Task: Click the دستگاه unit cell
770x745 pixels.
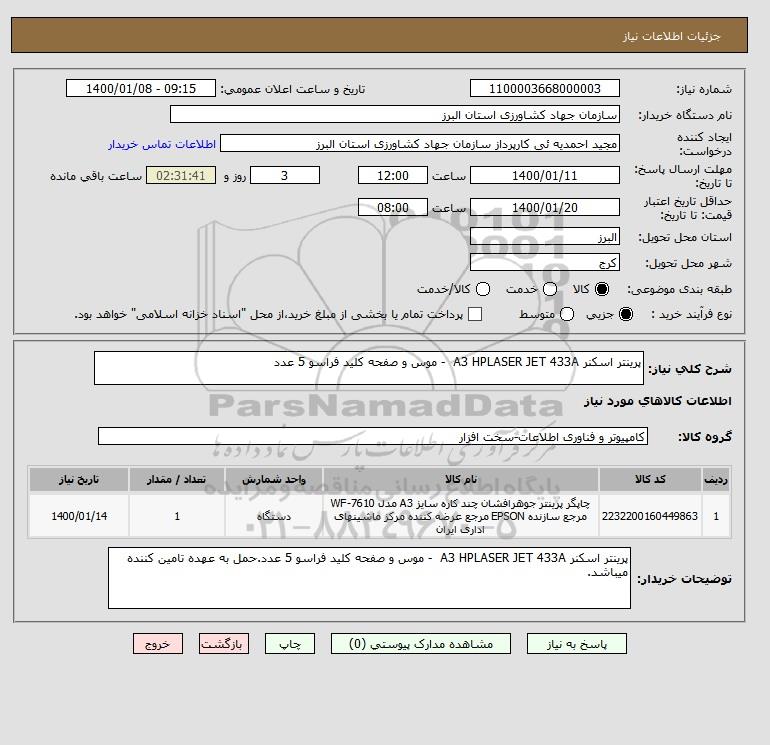Action: coord(274,516)
